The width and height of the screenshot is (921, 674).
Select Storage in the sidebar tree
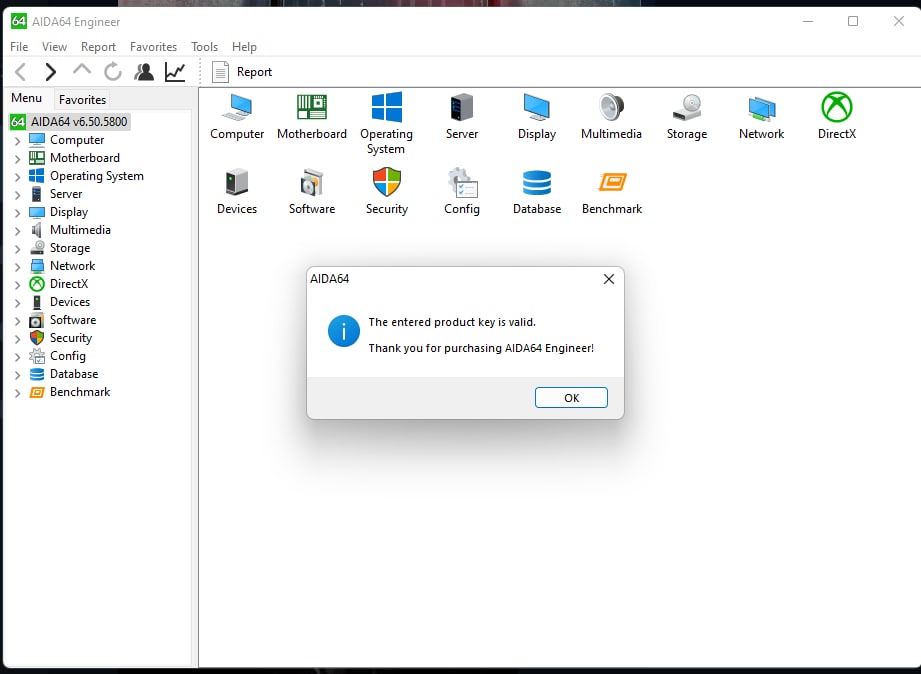pos(70,248)
